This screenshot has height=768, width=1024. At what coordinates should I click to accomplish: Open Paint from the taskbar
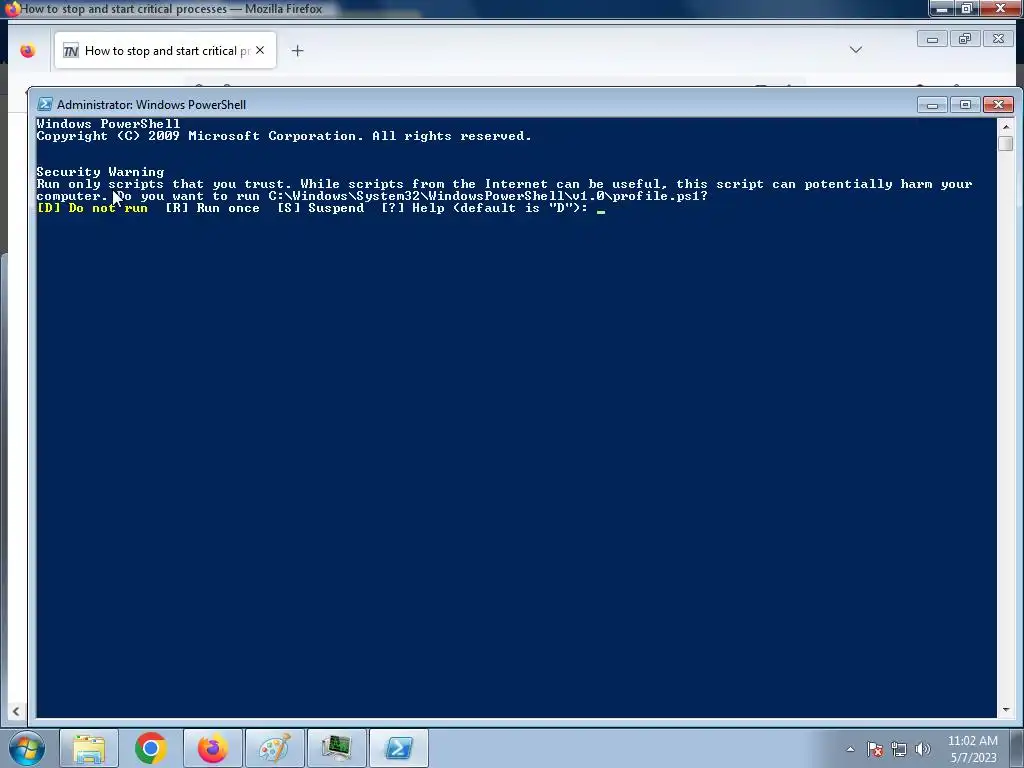click(x=275, y=748)
